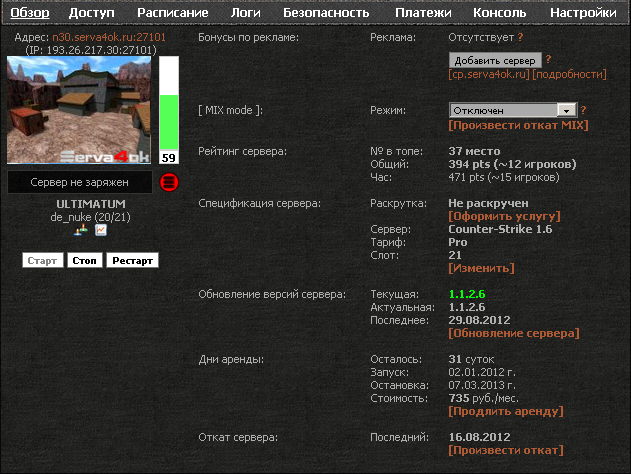The width and height of the screenshot is (631, 474).
Task: Click the server address n30.serva4ok.ru:27101 link
Action: tap(109, 37)
